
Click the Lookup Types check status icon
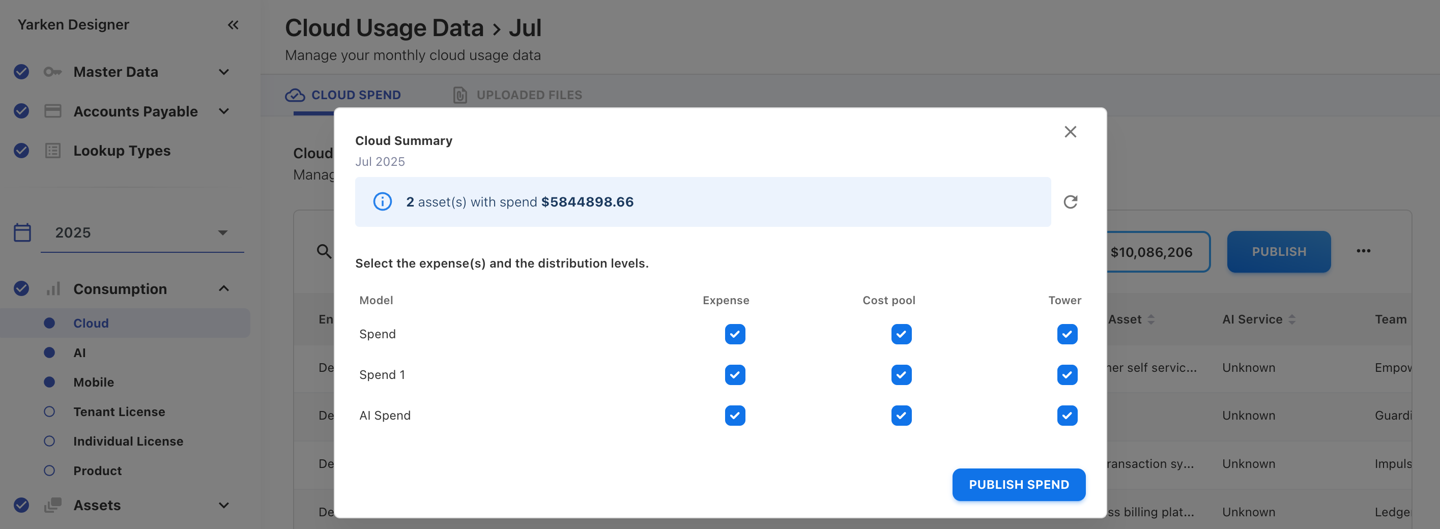pos(21,151)
